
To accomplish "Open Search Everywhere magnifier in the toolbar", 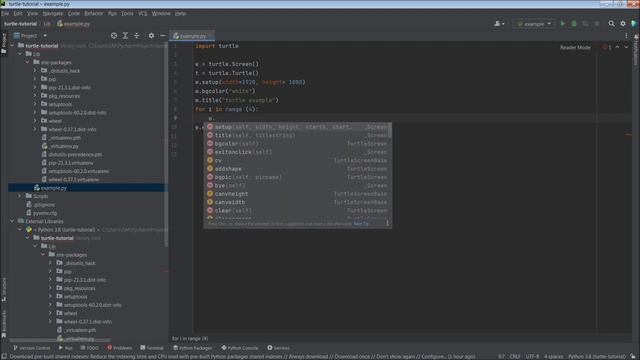I will point(611,24).
